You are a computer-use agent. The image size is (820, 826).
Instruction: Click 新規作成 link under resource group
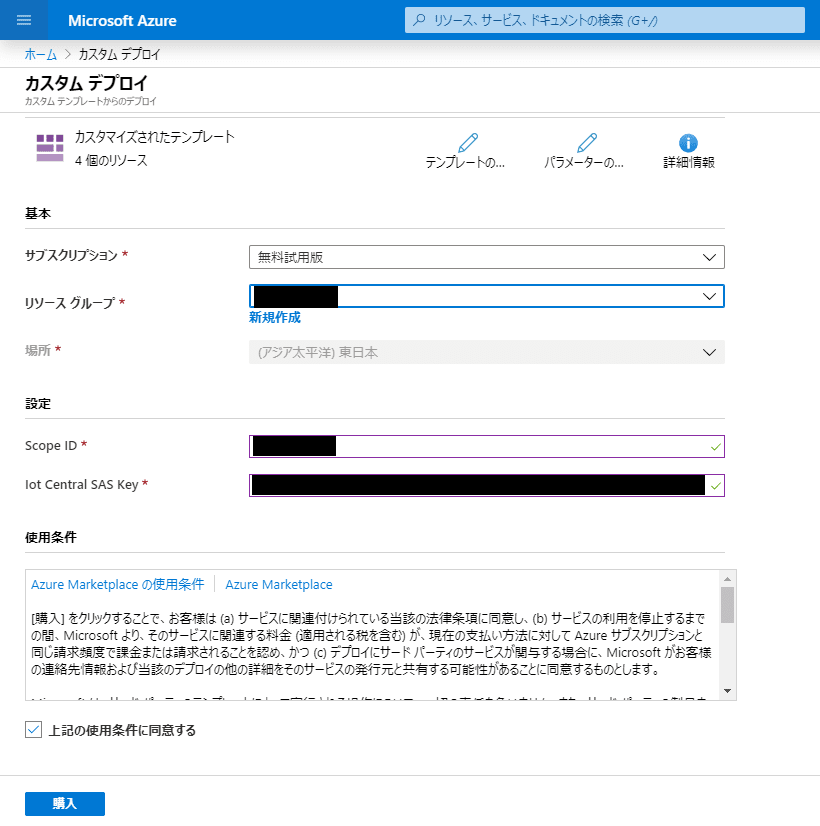[274, 317]
